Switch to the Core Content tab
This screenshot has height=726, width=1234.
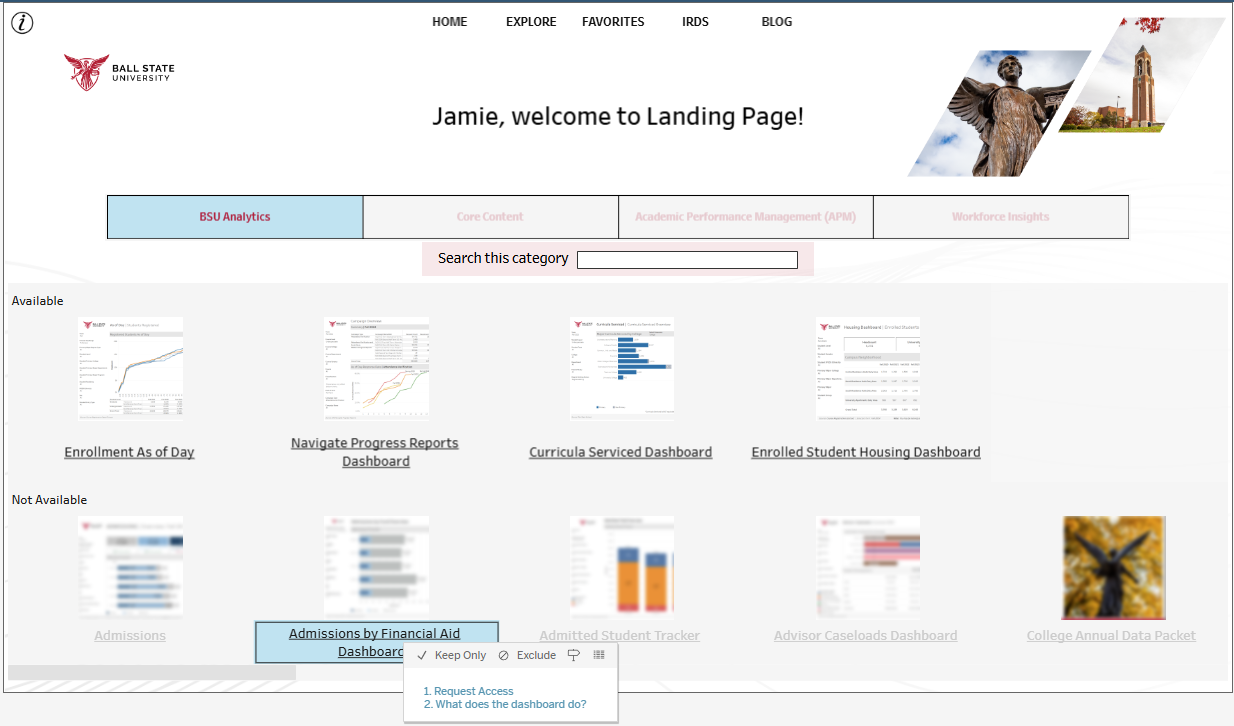click(490, 217)
